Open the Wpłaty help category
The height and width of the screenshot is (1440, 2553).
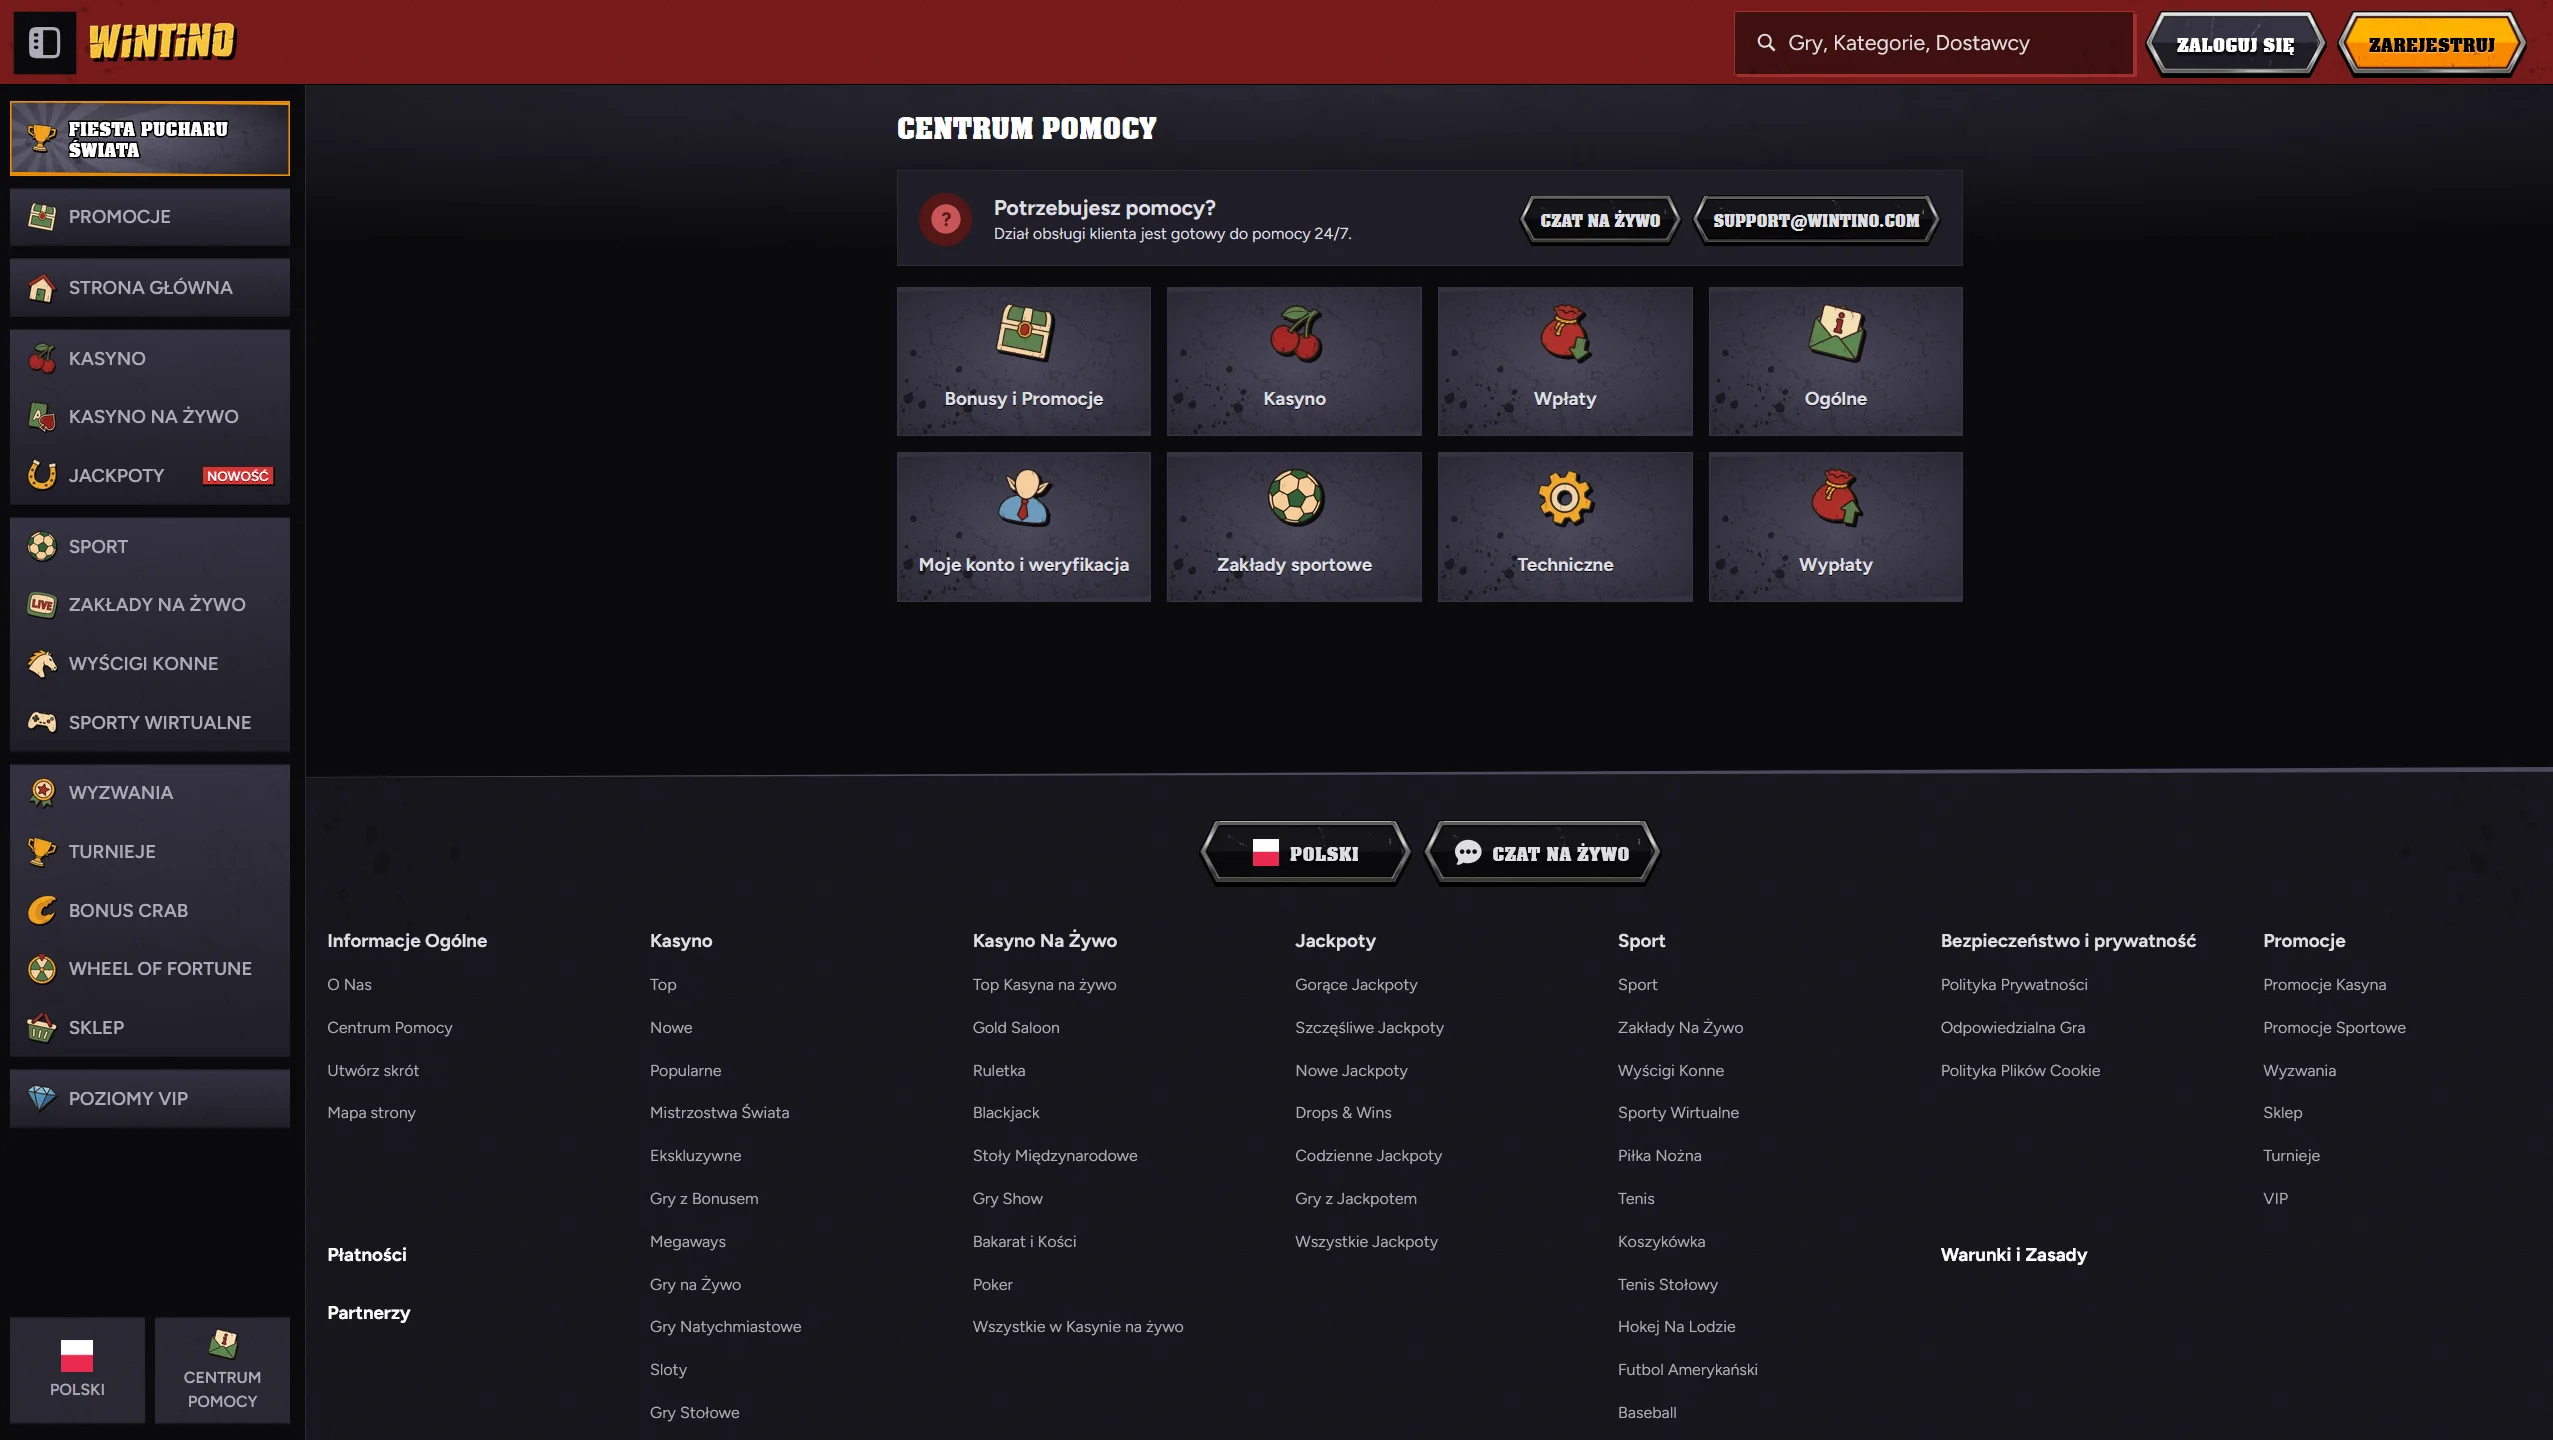(x=1565, y=361)
